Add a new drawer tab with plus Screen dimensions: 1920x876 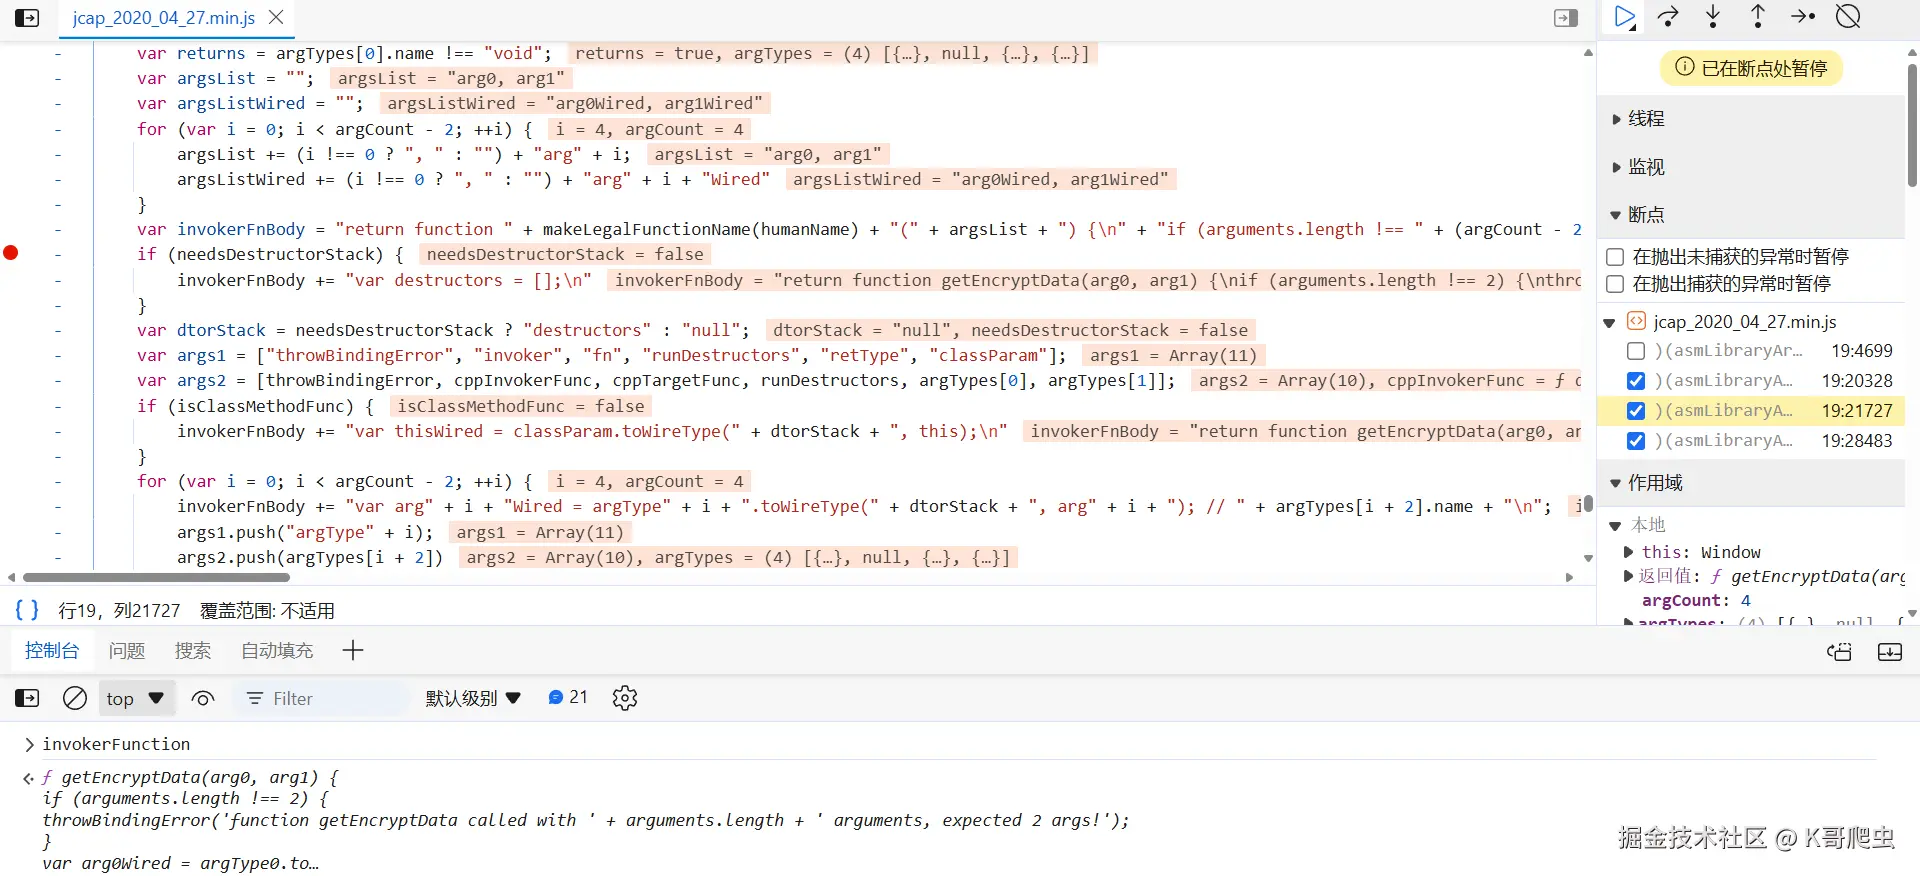click(x=353, y=651)
